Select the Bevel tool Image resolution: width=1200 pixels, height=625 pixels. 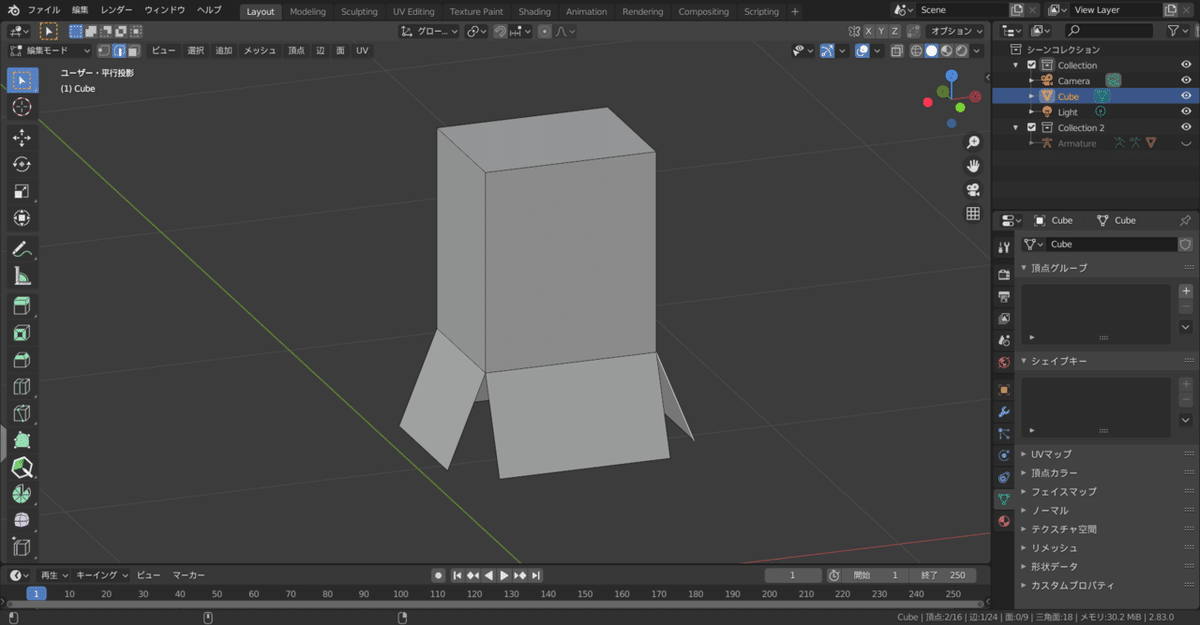click(x=22, y=360)
